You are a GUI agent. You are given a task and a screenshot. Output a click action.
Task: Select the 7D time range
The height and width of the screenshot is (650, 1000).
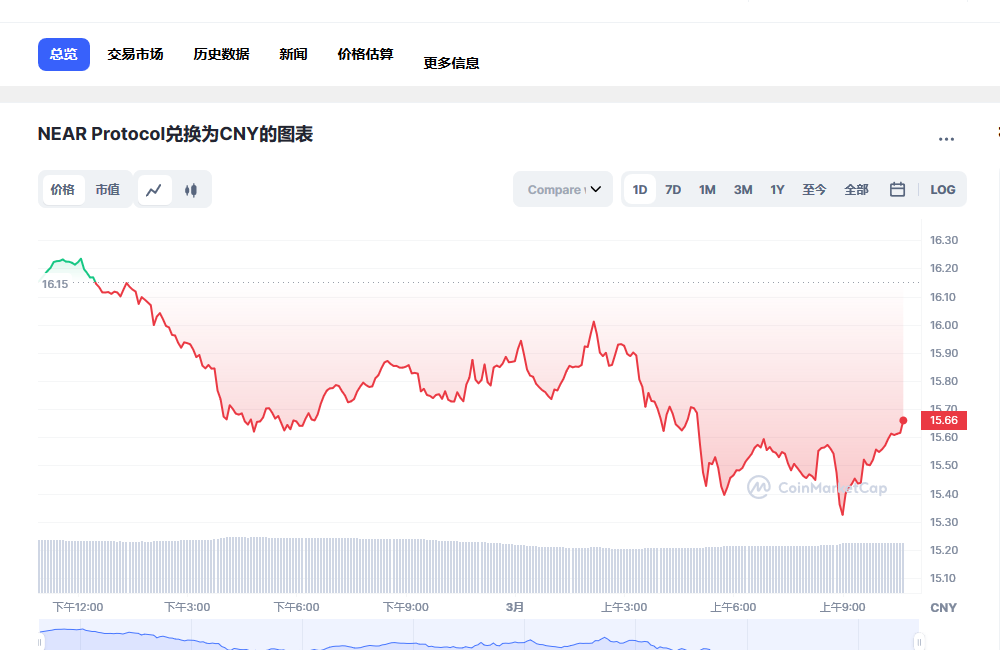[x=673, y=189]
